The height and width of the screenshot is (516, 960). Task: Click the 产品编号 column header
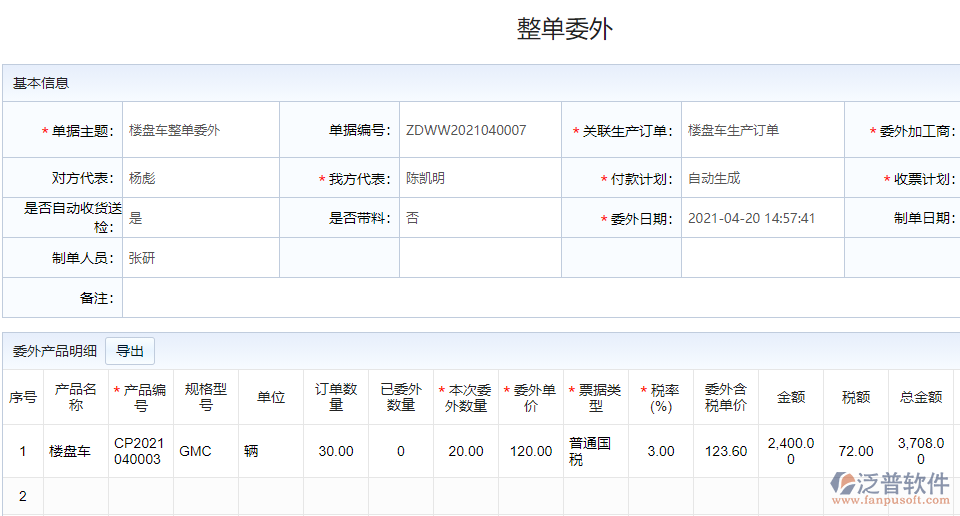[141, 397]
